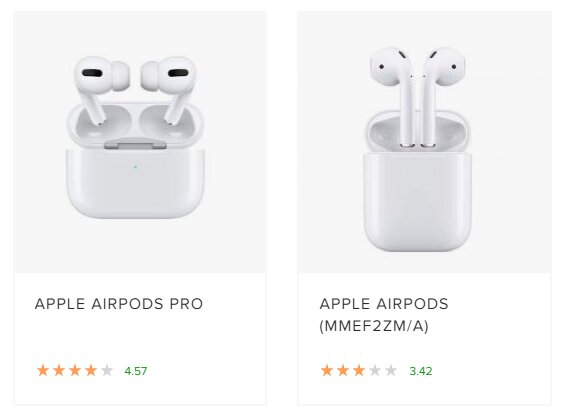This screenshot has width=564, height=417.
Task: Select second star of AirPods Pro rating
Action: click(59, 370)
